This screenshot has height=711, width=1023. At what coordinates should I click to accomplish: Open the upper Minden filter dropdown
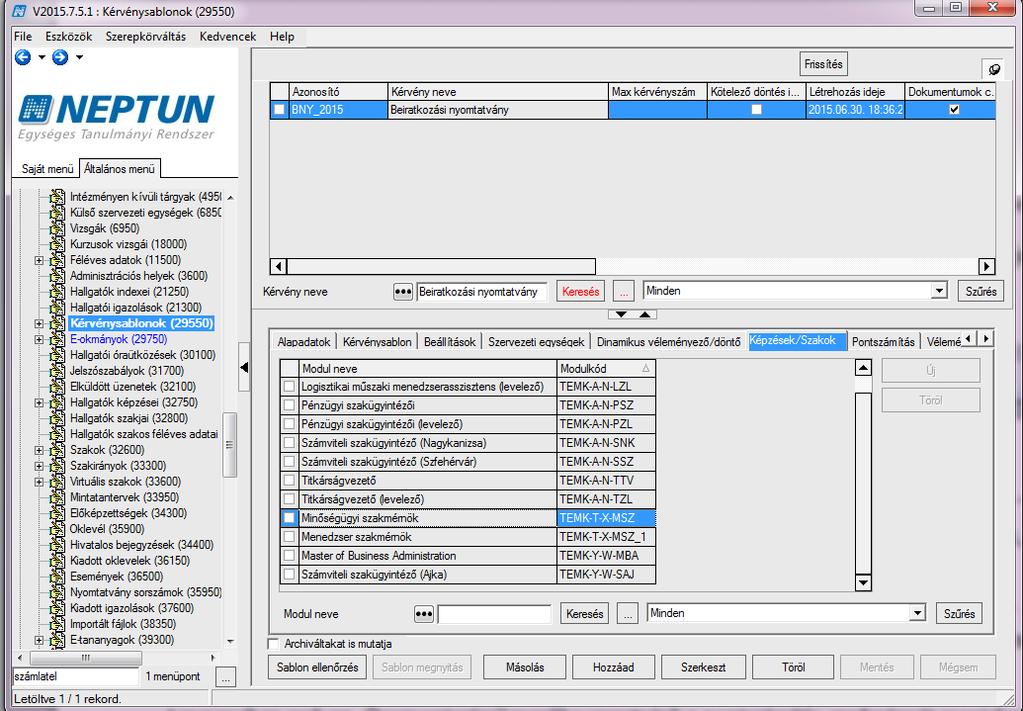(939, 291)
